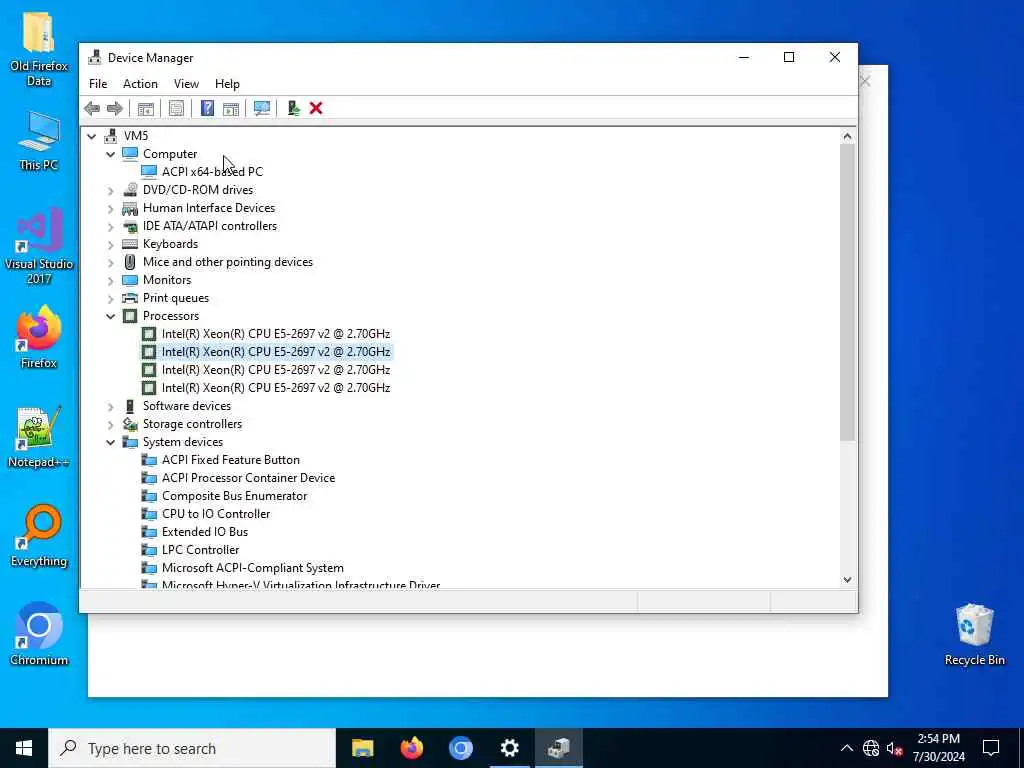Click the scroll down arrow in device tree
This screenshot has height=768, width=1024.
[847, 579]
